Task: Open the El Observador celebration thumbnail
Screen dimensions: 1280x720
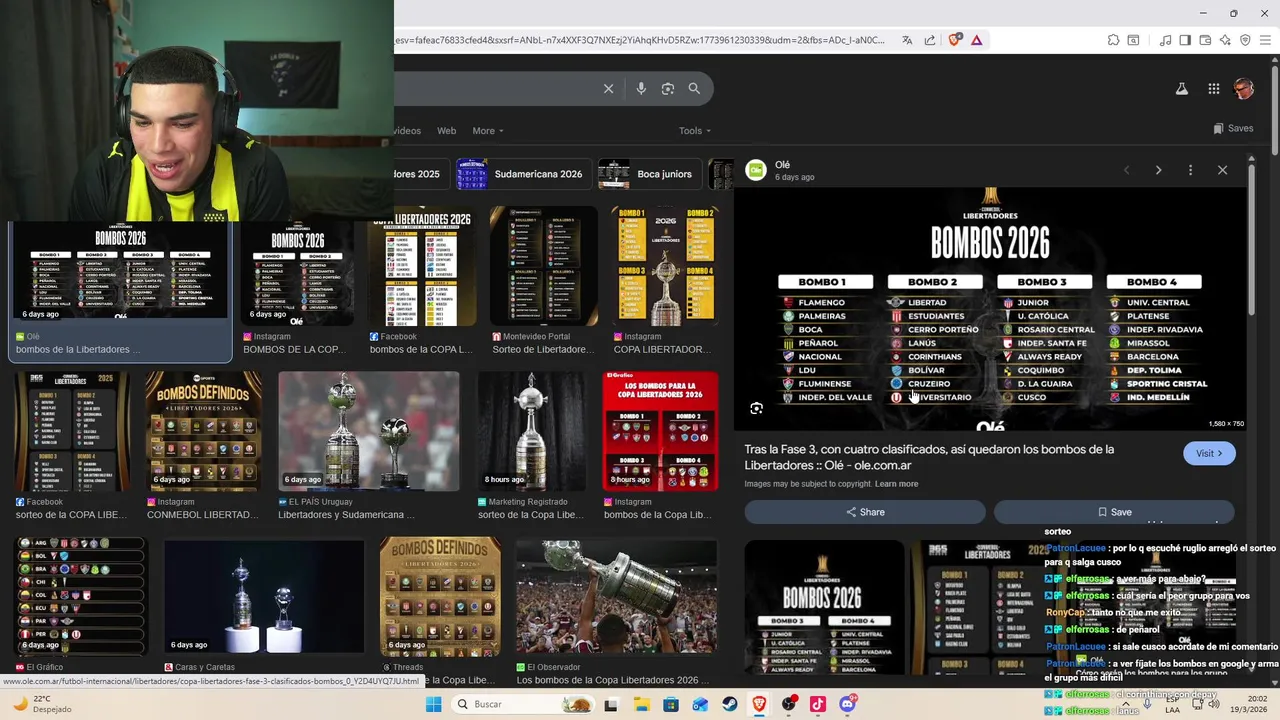Action: click(616, 597)
